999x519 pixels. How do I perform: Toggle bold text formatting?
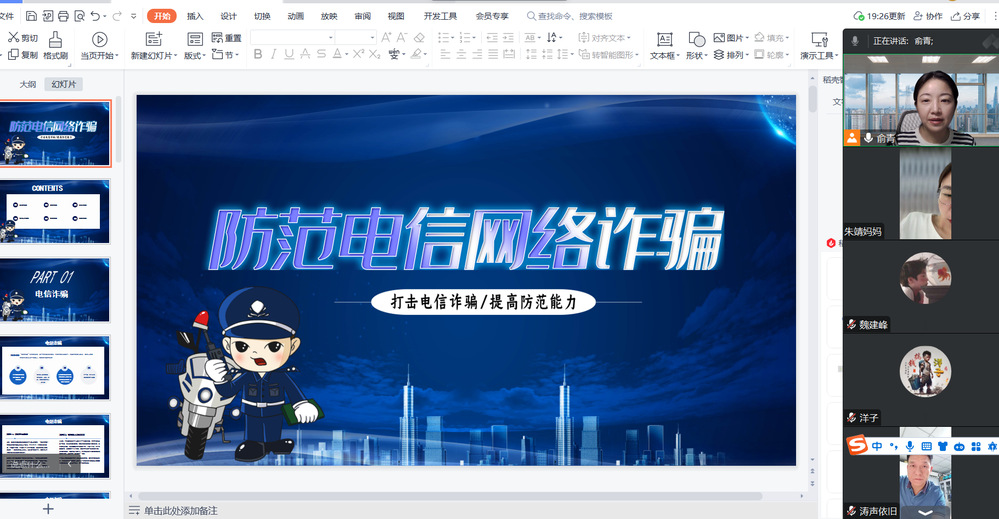(x=258, y=55)
